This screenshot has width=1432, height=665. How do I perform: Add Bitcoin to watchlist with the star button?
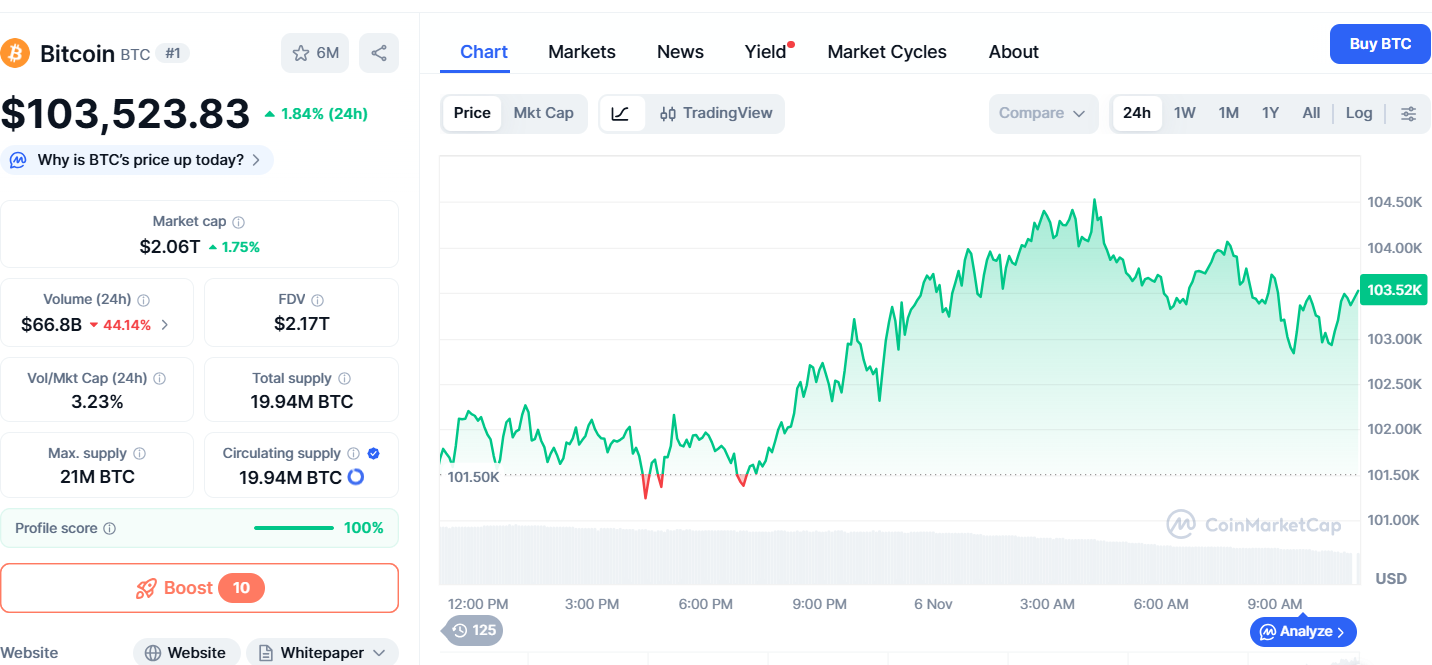(315, 53)
